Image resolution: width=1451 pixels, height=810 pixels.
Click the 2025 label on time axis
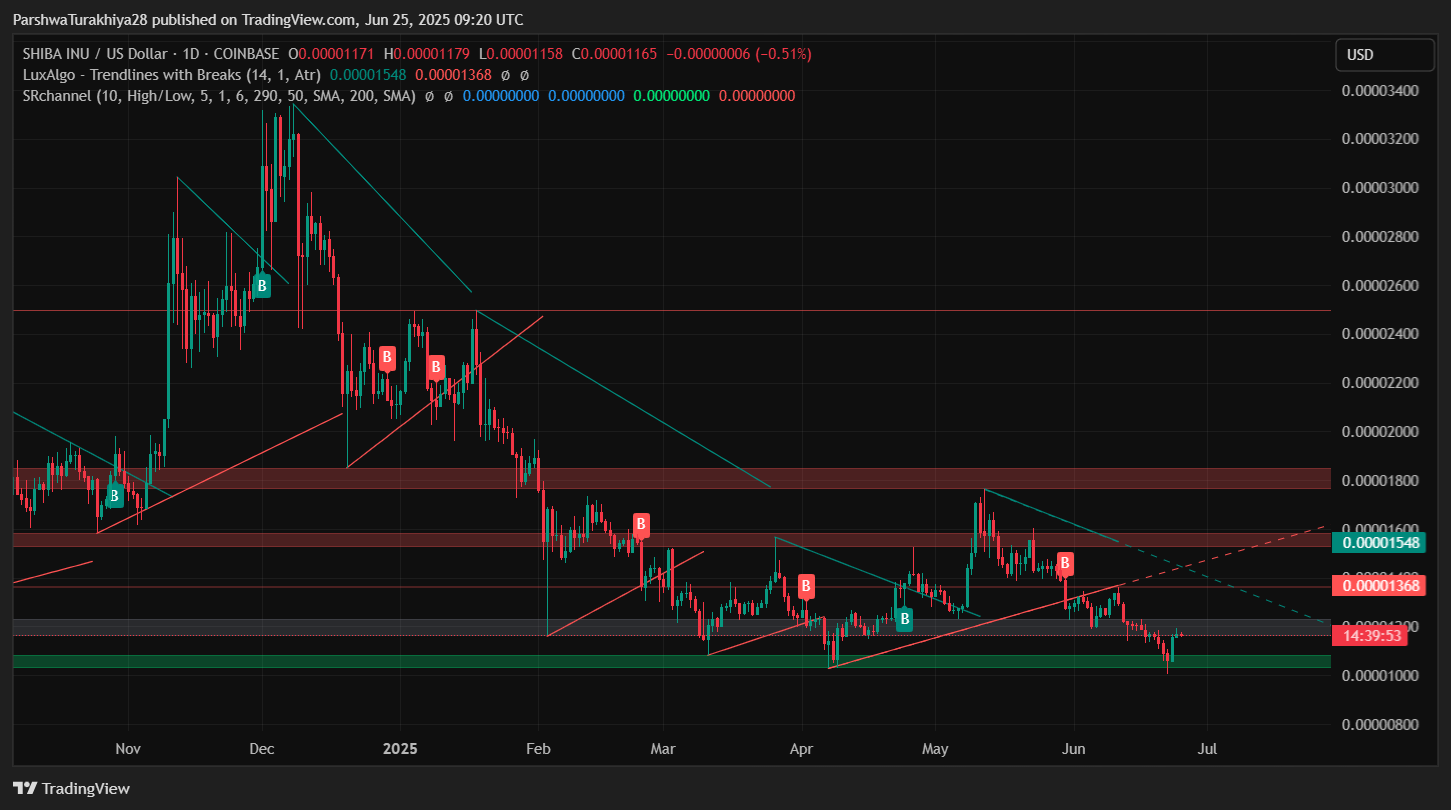(399, 748)
